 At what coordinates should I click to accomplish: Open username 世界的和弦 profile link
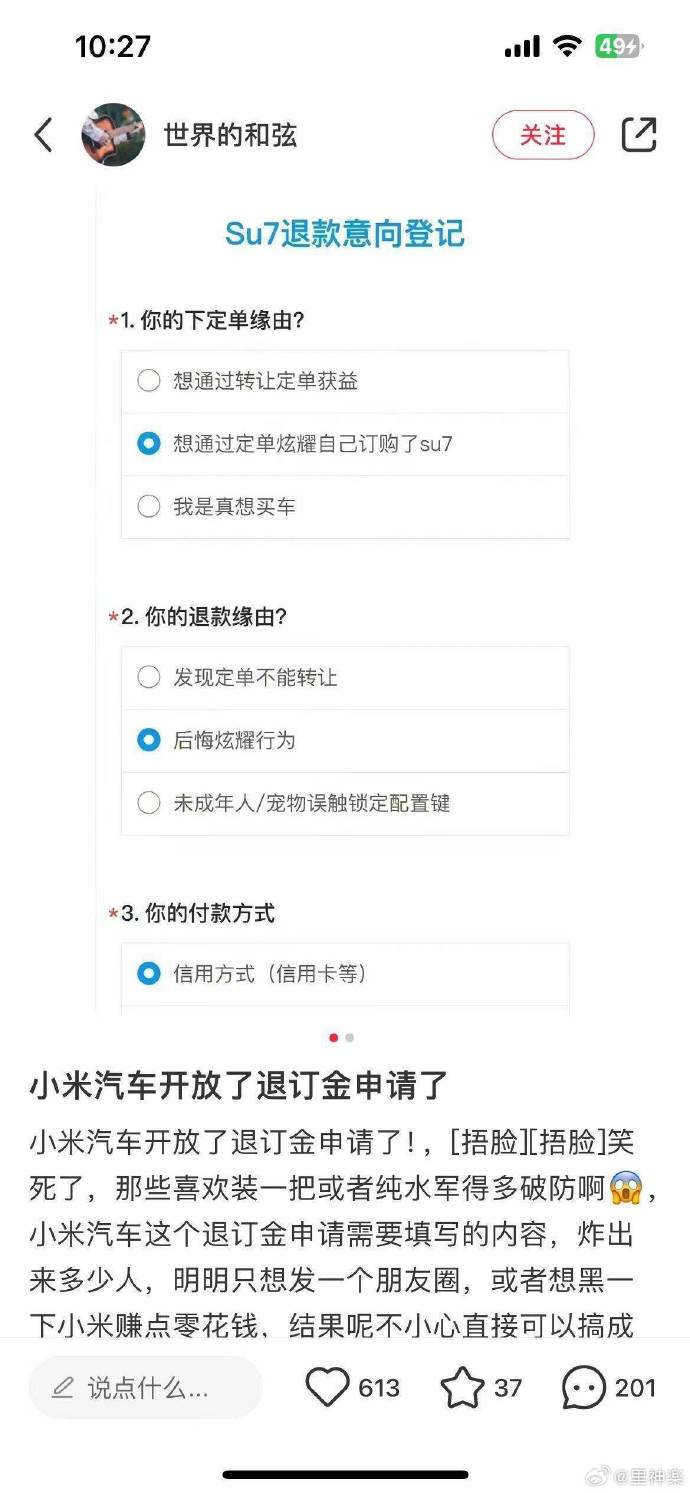[x=230, y=135]
